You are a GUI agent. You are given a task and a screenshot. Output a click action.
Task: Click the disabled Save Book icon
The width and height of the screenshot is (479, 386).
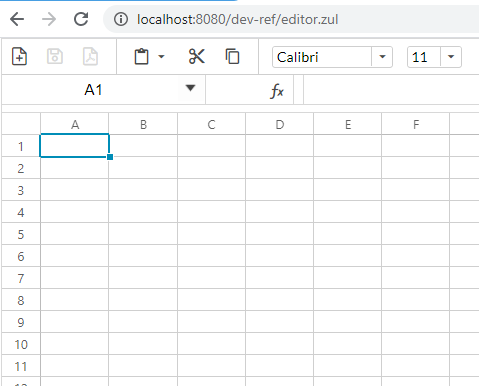[55, 56]
